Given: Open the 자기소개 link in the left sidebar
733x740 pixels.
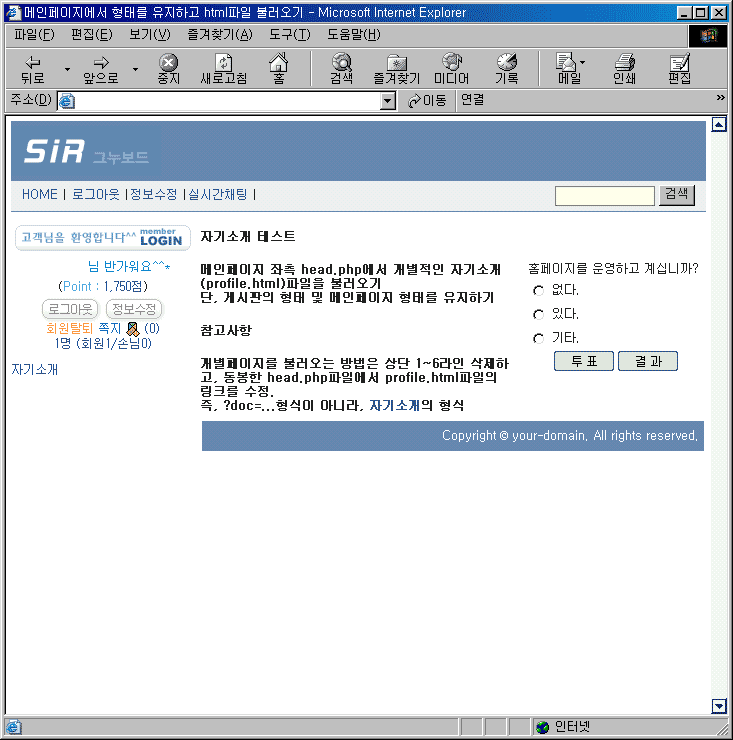Looking at the screenshot, I should click(x=35, y=369).
